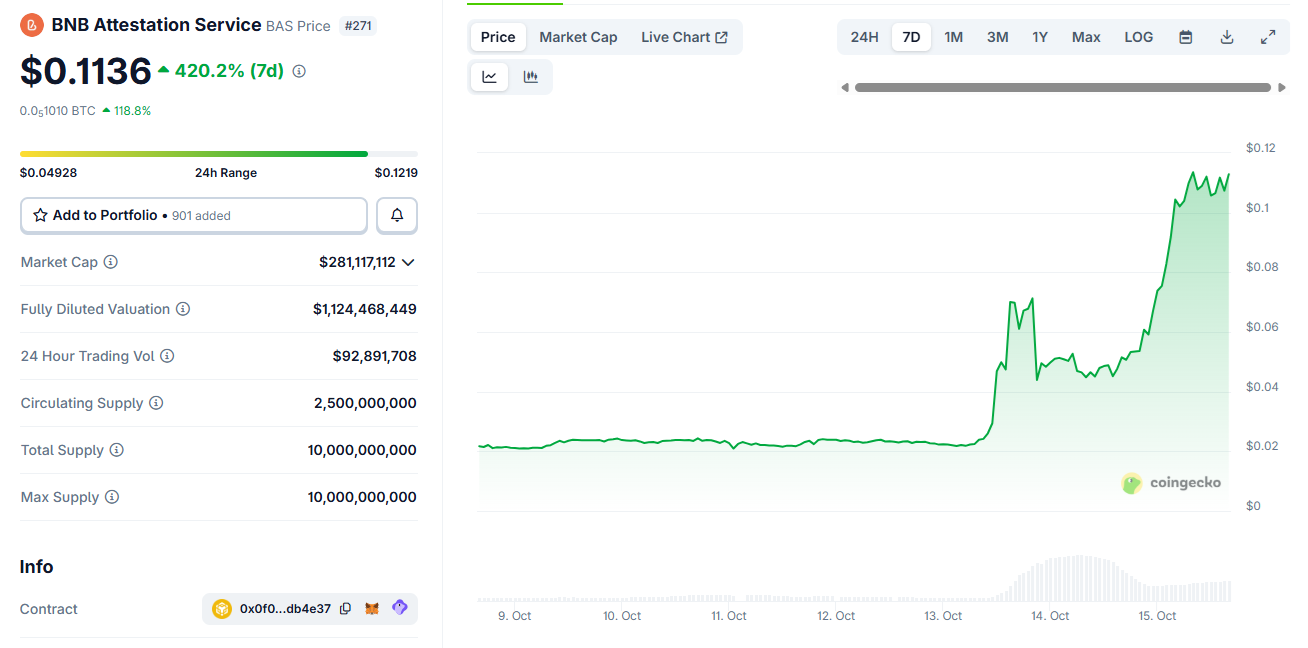Screen dimensions: 1308x648
Task: Expand chart to fullscreen
Action: (x=1268, y=37)
